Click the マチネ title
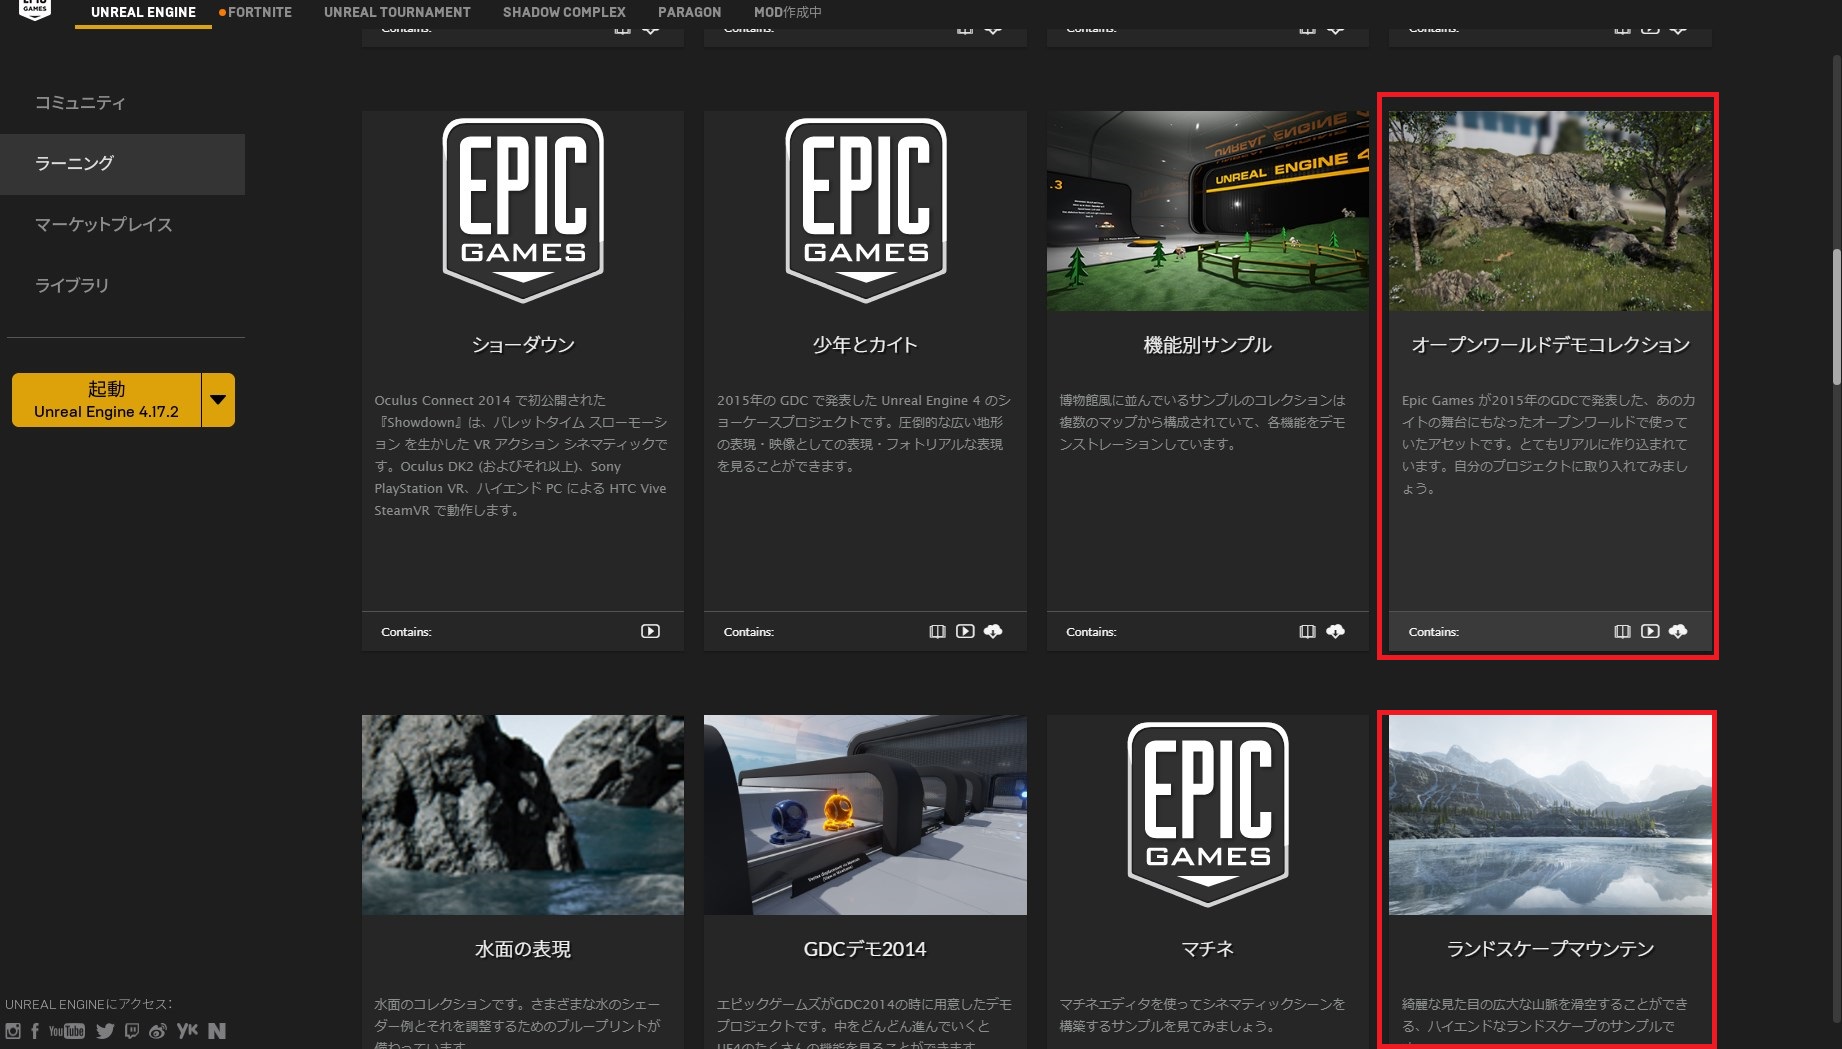This screenshot has height=1049, width=1842. click(x=1208, y=949)
